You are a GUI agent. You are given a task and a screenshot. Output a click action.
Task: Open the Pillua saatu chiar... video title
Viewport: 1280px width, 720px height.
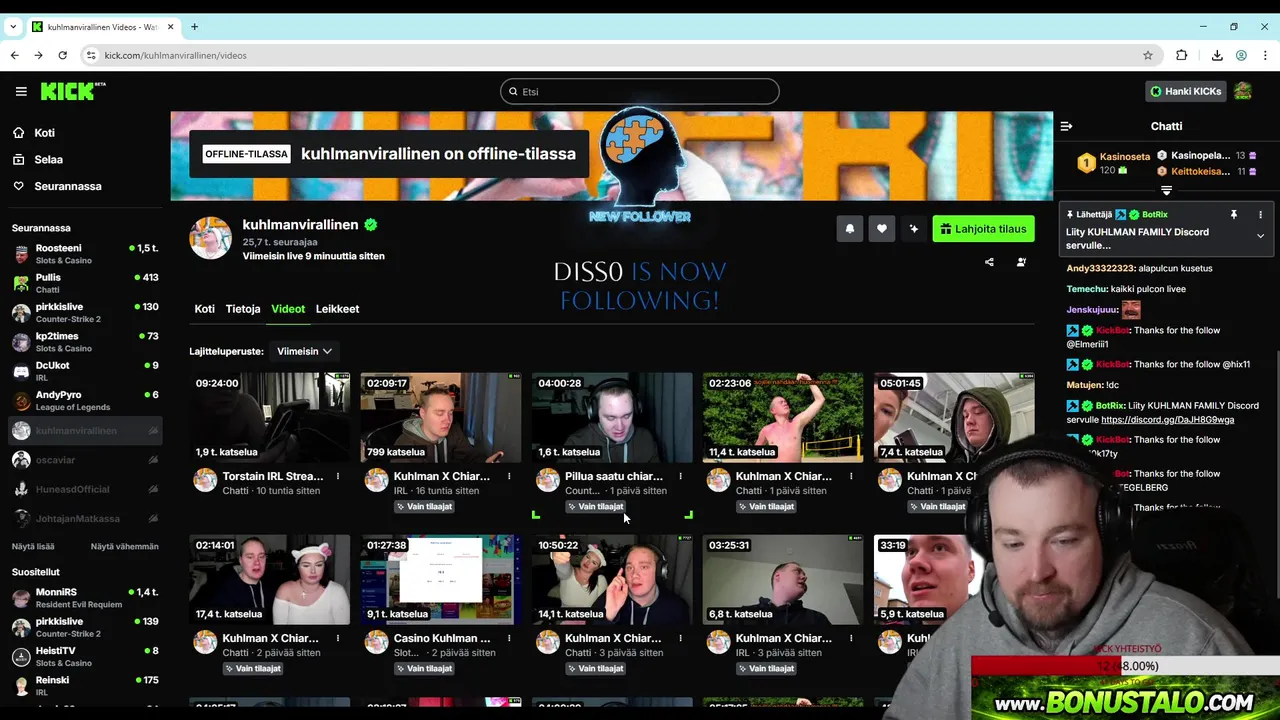[613, 476]
